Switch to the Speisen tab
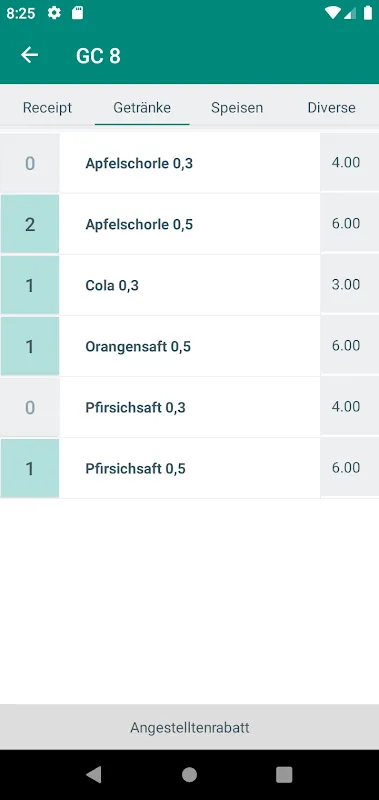This screenshot has height=800, width=379. 237,108
